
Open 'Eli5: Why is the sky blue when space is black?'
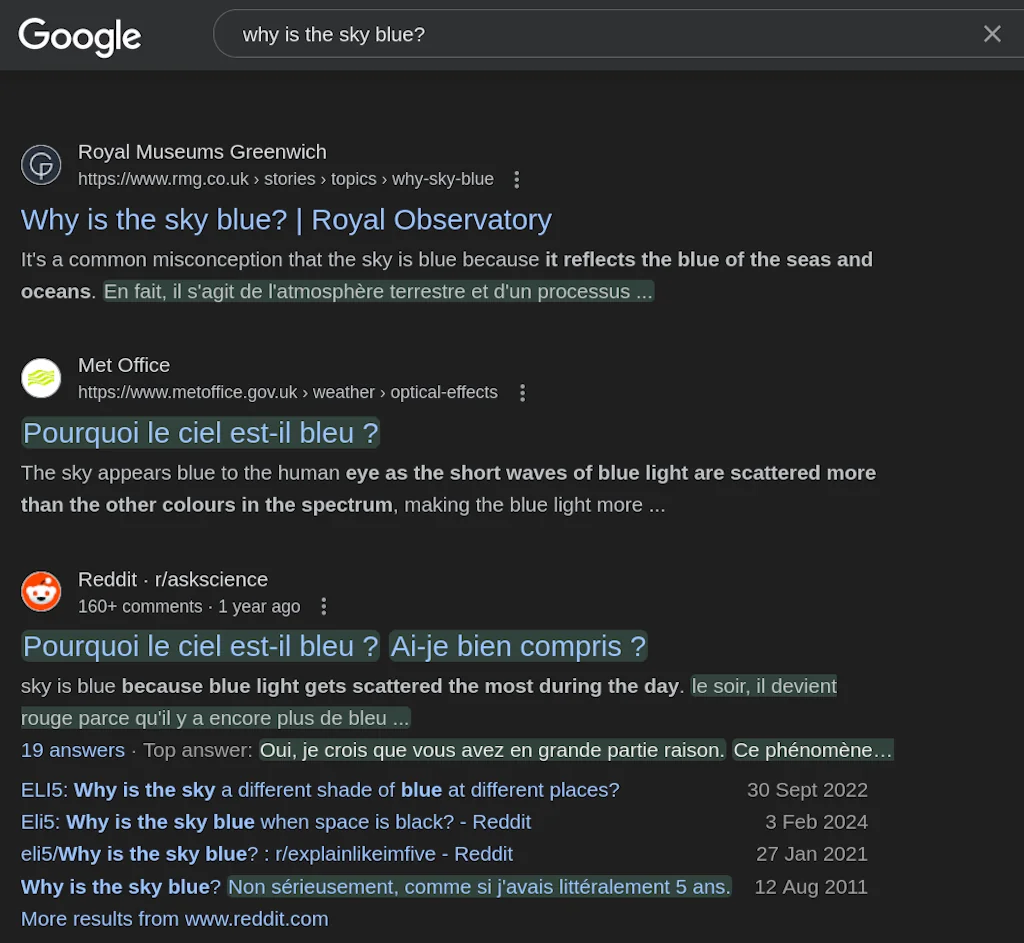point(275,822)
